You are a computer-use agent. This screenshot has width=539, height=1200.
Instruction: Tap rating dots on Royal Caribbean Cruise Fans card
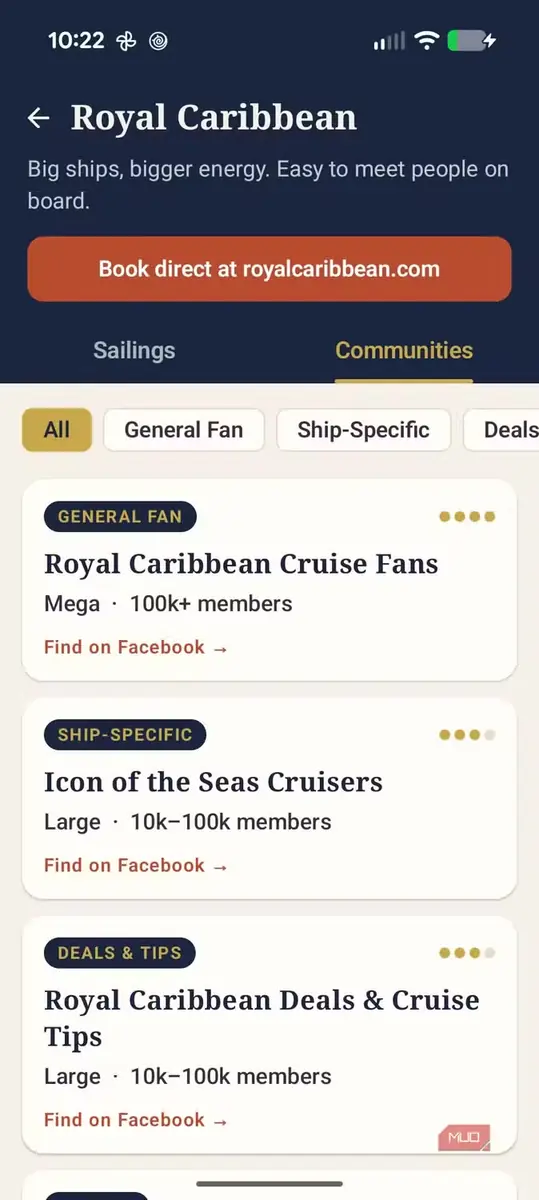click(x=467, y=517)
